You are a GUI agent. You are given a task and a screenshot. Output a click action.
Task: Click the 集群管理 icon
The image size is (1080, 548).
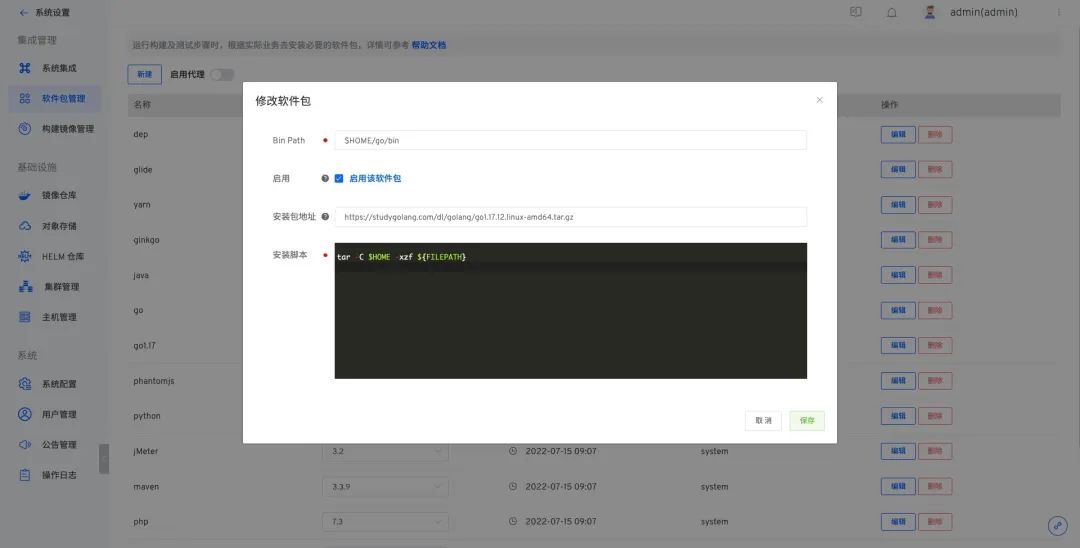[x=25, y=286]
